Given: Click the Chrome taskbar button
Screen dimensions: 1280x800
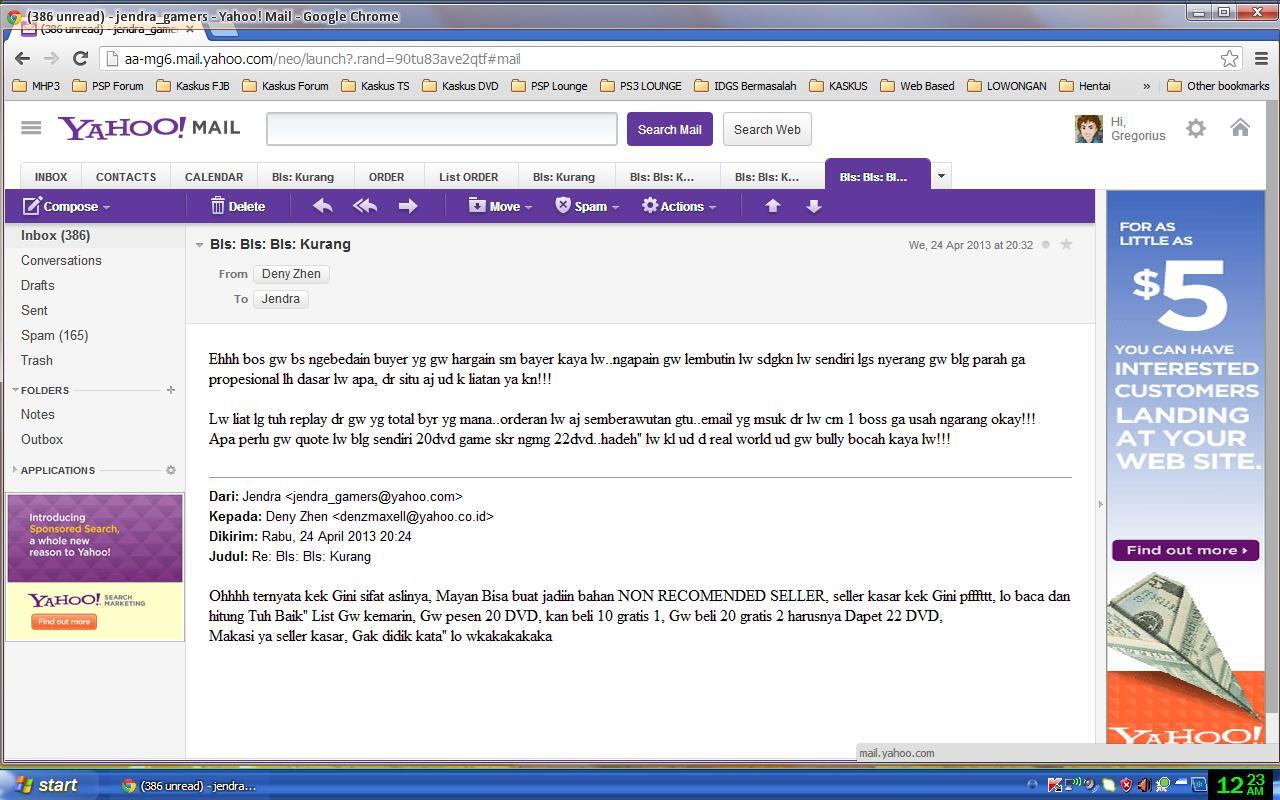Looking at the screenshot, I should (x=190, y=786).
